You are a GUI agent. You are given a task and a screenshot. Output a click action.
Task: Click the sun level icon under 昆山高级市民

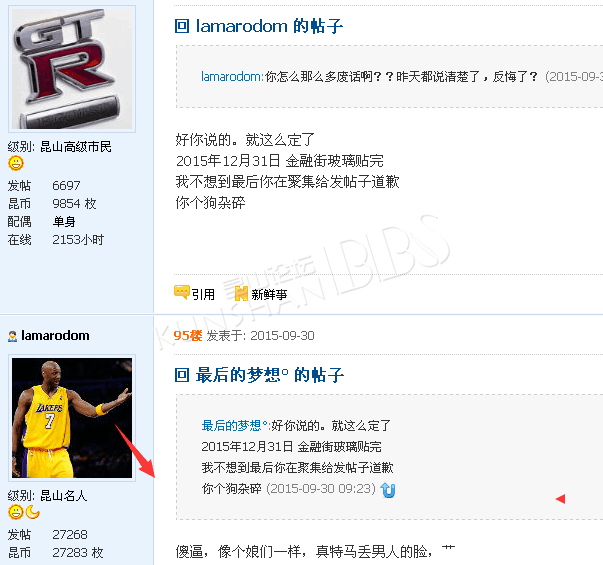click(x=16, y=163)
